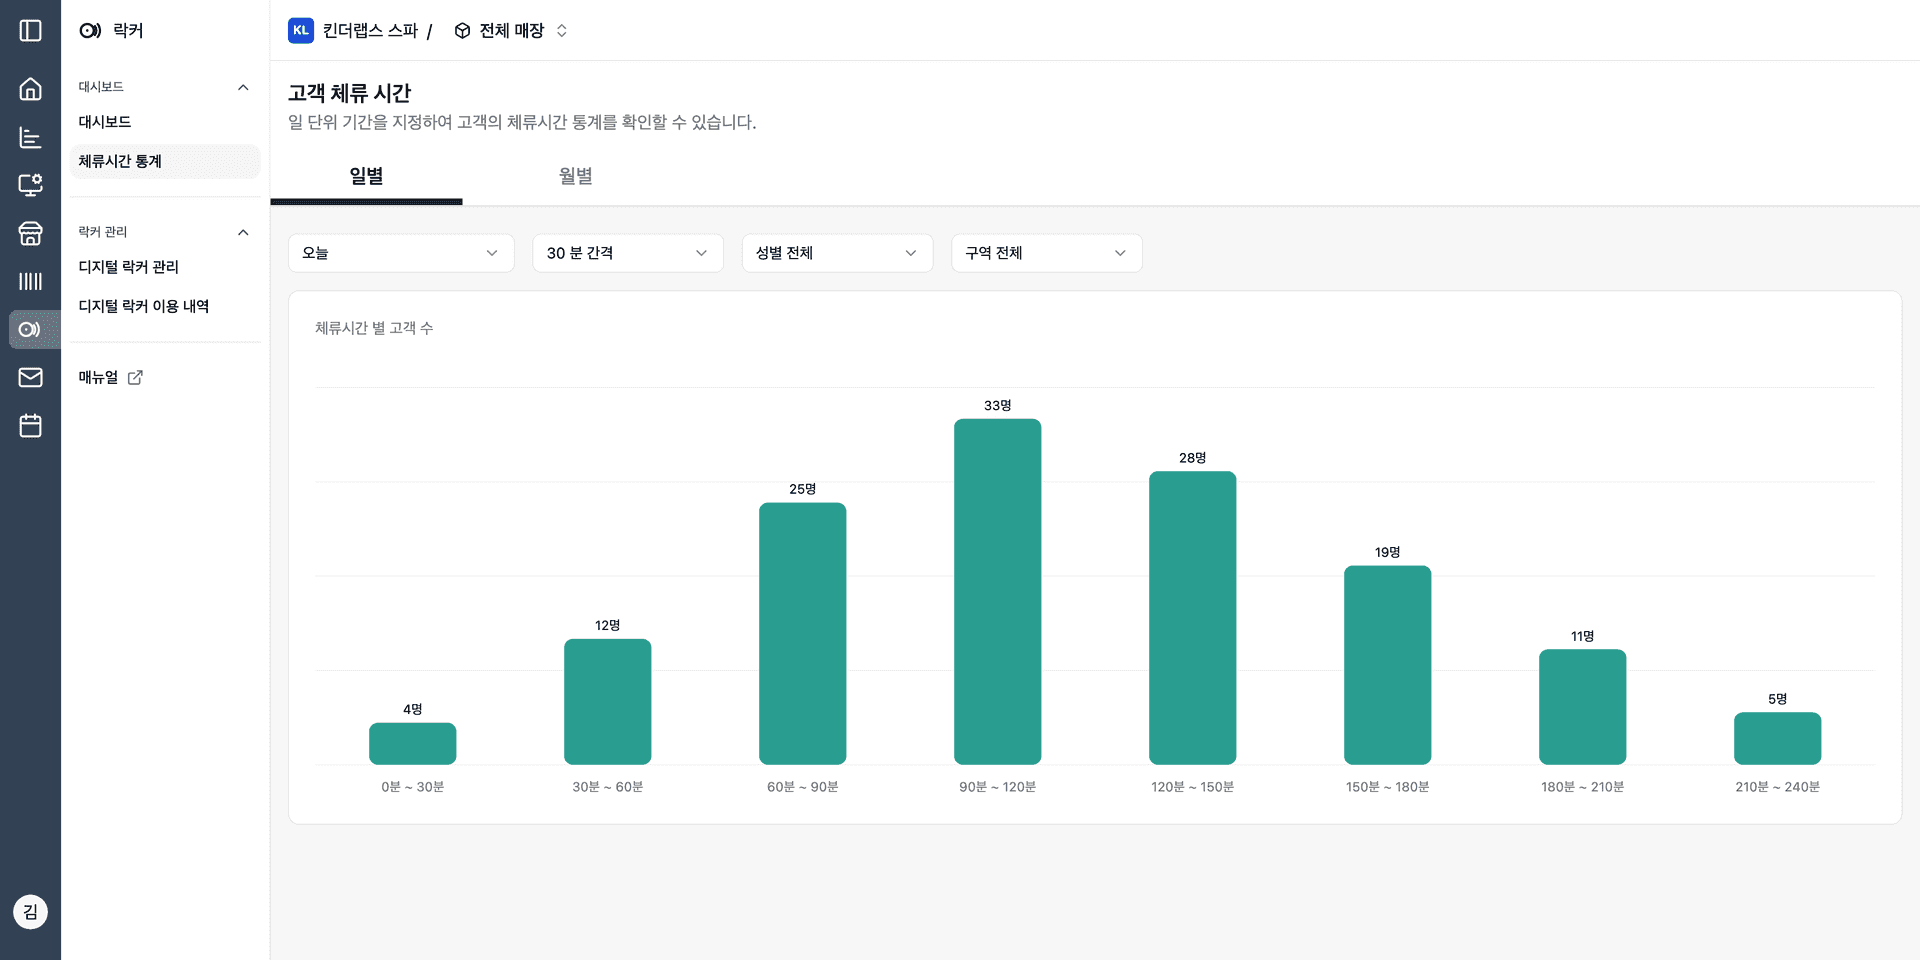Click the 90분 ~ 120분 axis label

(x=997, y=787)
